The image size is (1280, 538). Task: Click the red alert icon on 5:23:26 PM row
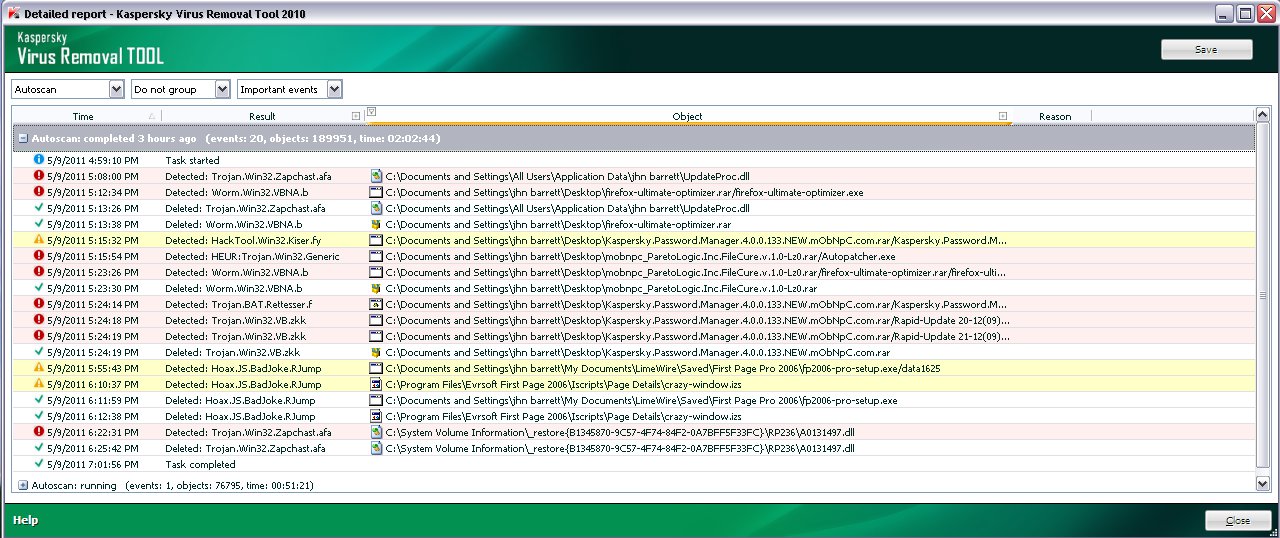(39, 272)
